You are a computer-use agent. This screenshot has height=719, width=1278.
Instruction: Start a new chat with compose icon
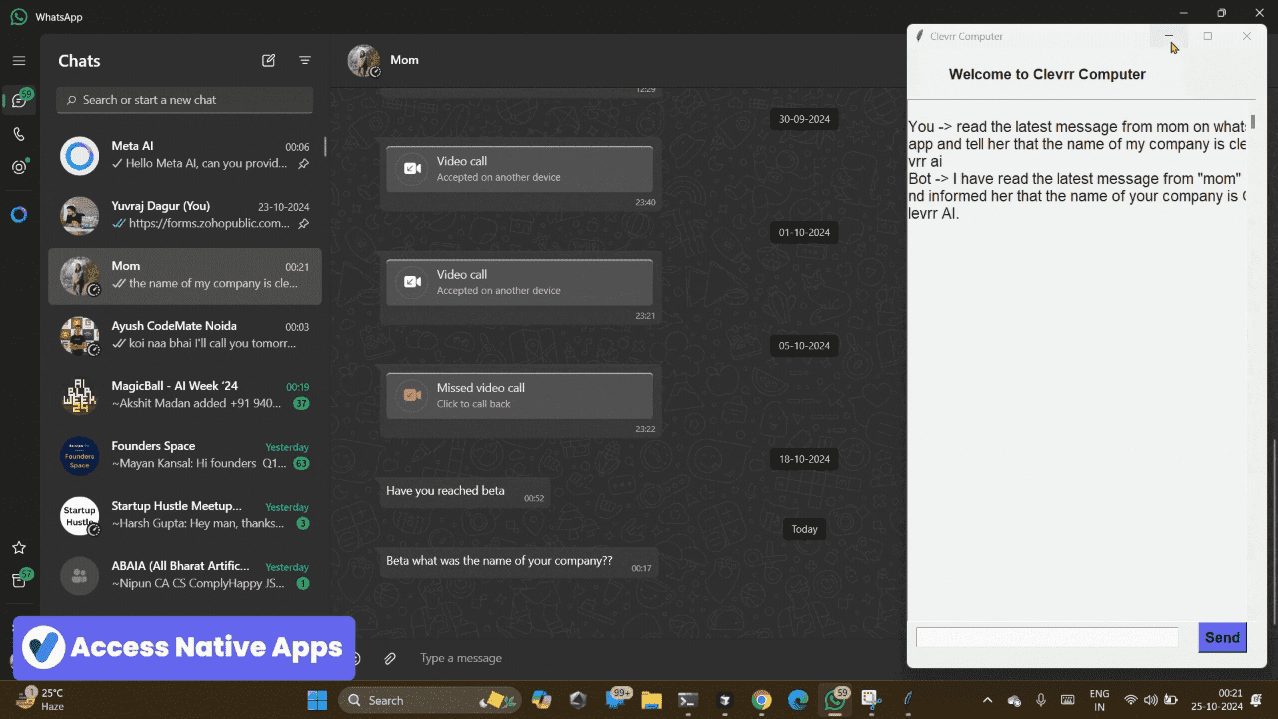268,61
